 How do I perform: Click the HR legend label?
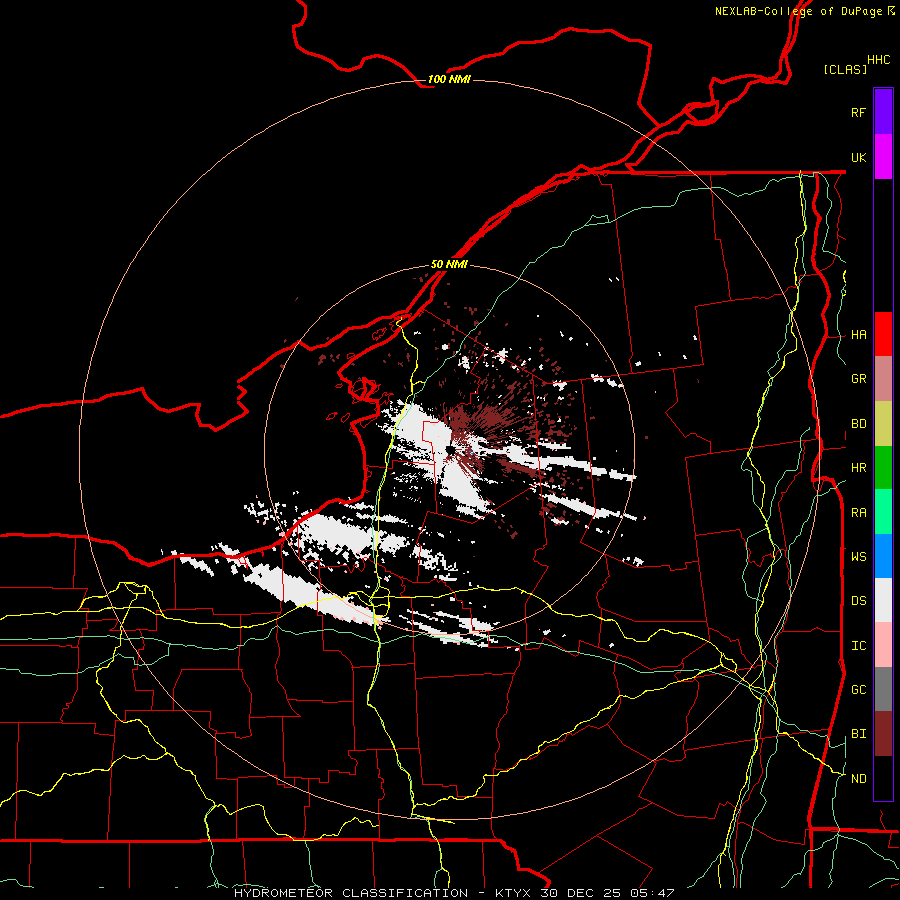click(858, 468)
